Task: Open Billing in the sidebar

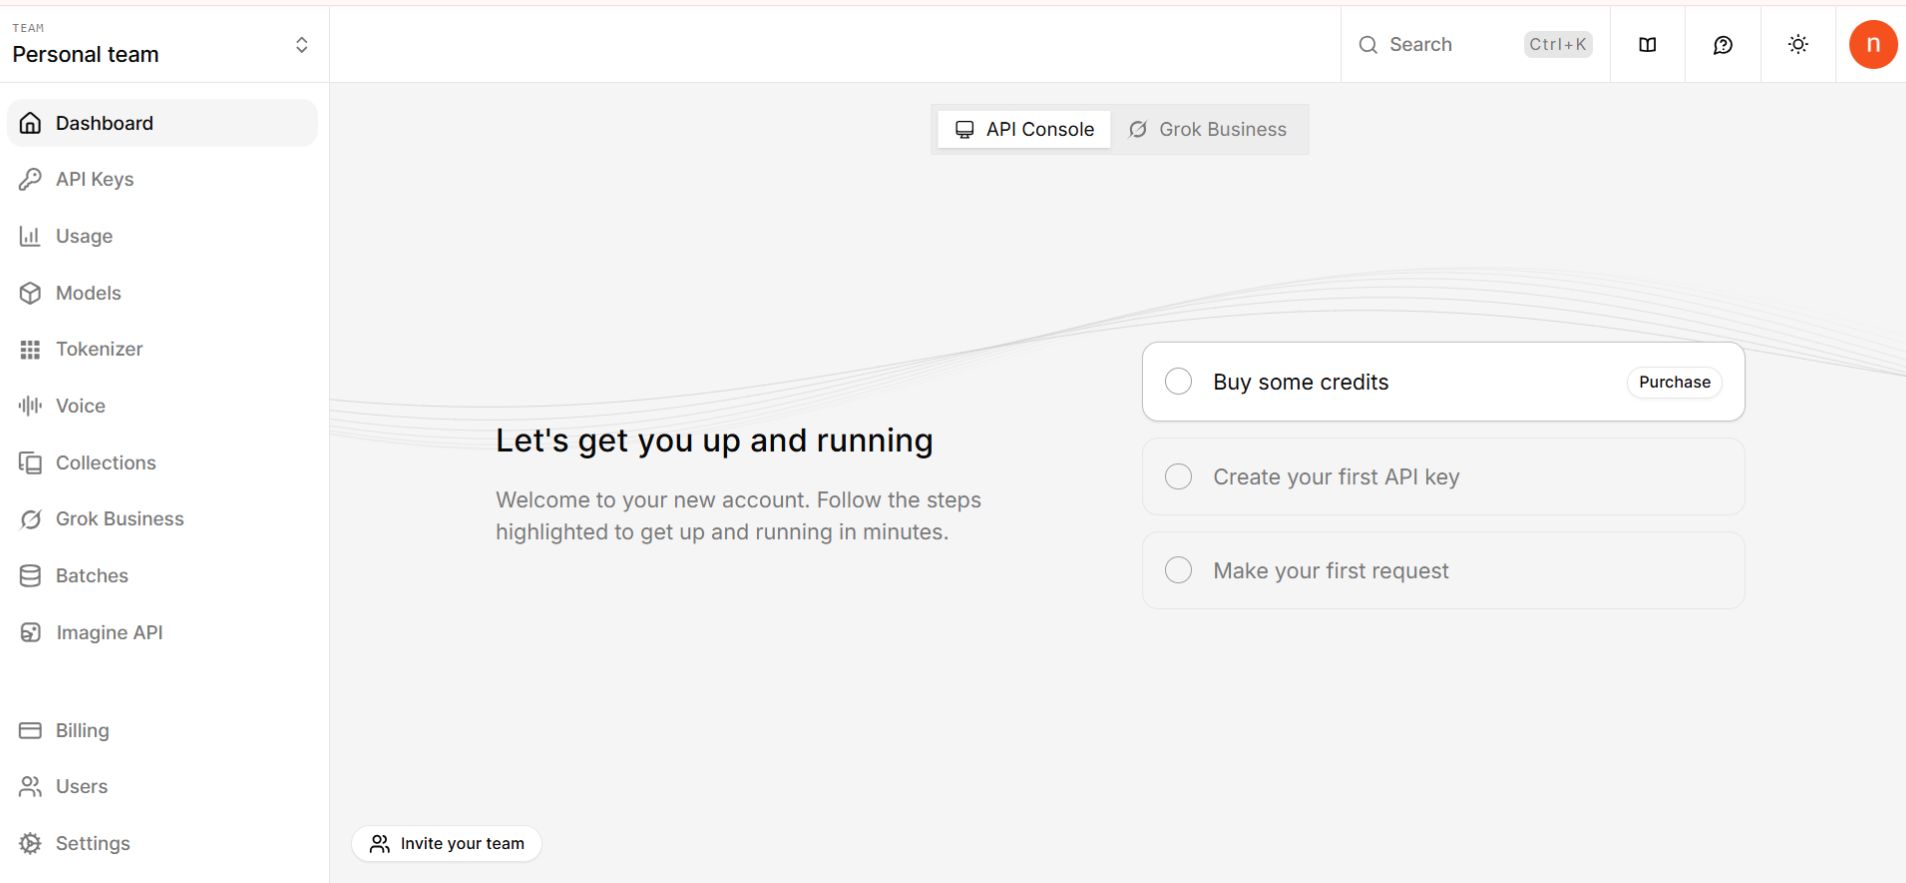Action: point(82,730)
